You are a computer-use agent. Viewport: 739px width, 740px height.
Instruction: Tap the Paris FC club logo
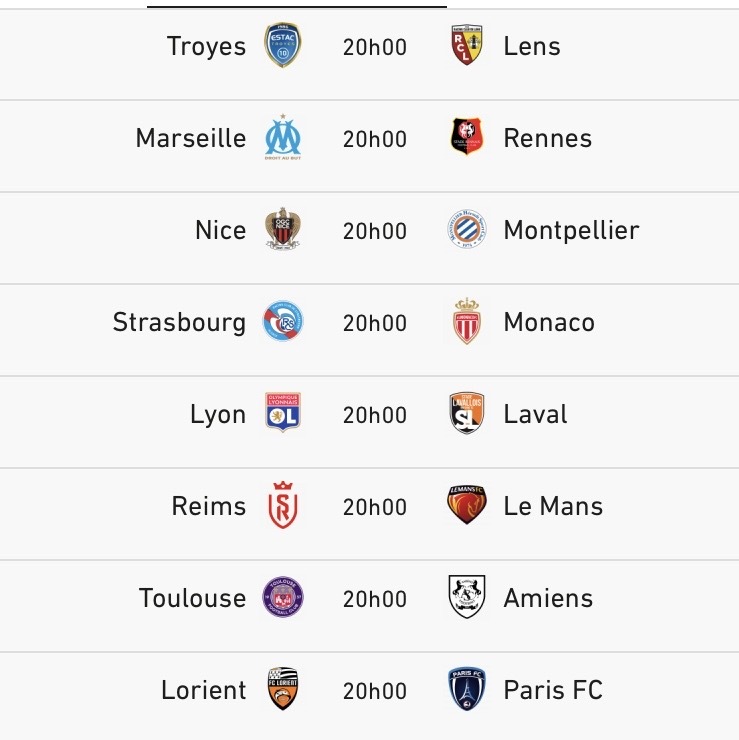click(467, 690)
